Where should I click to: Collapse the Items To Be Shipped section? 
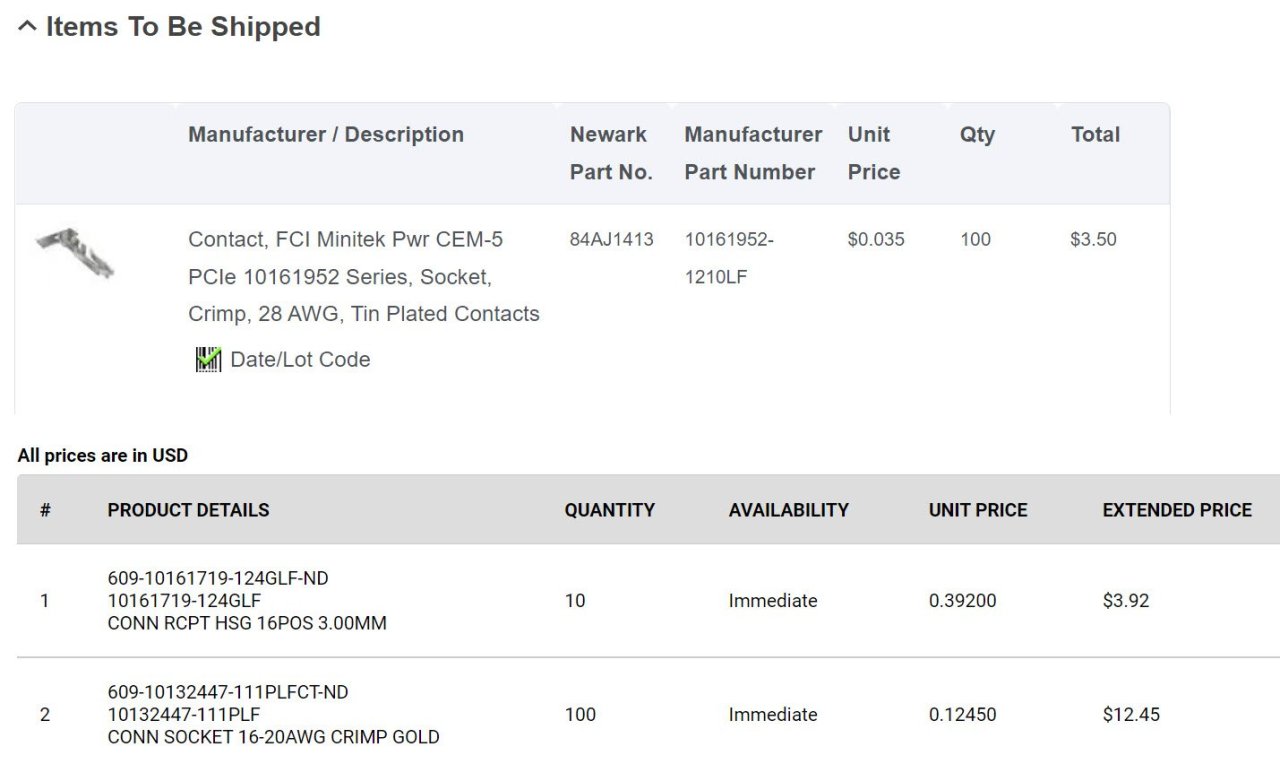click(28, 27)
